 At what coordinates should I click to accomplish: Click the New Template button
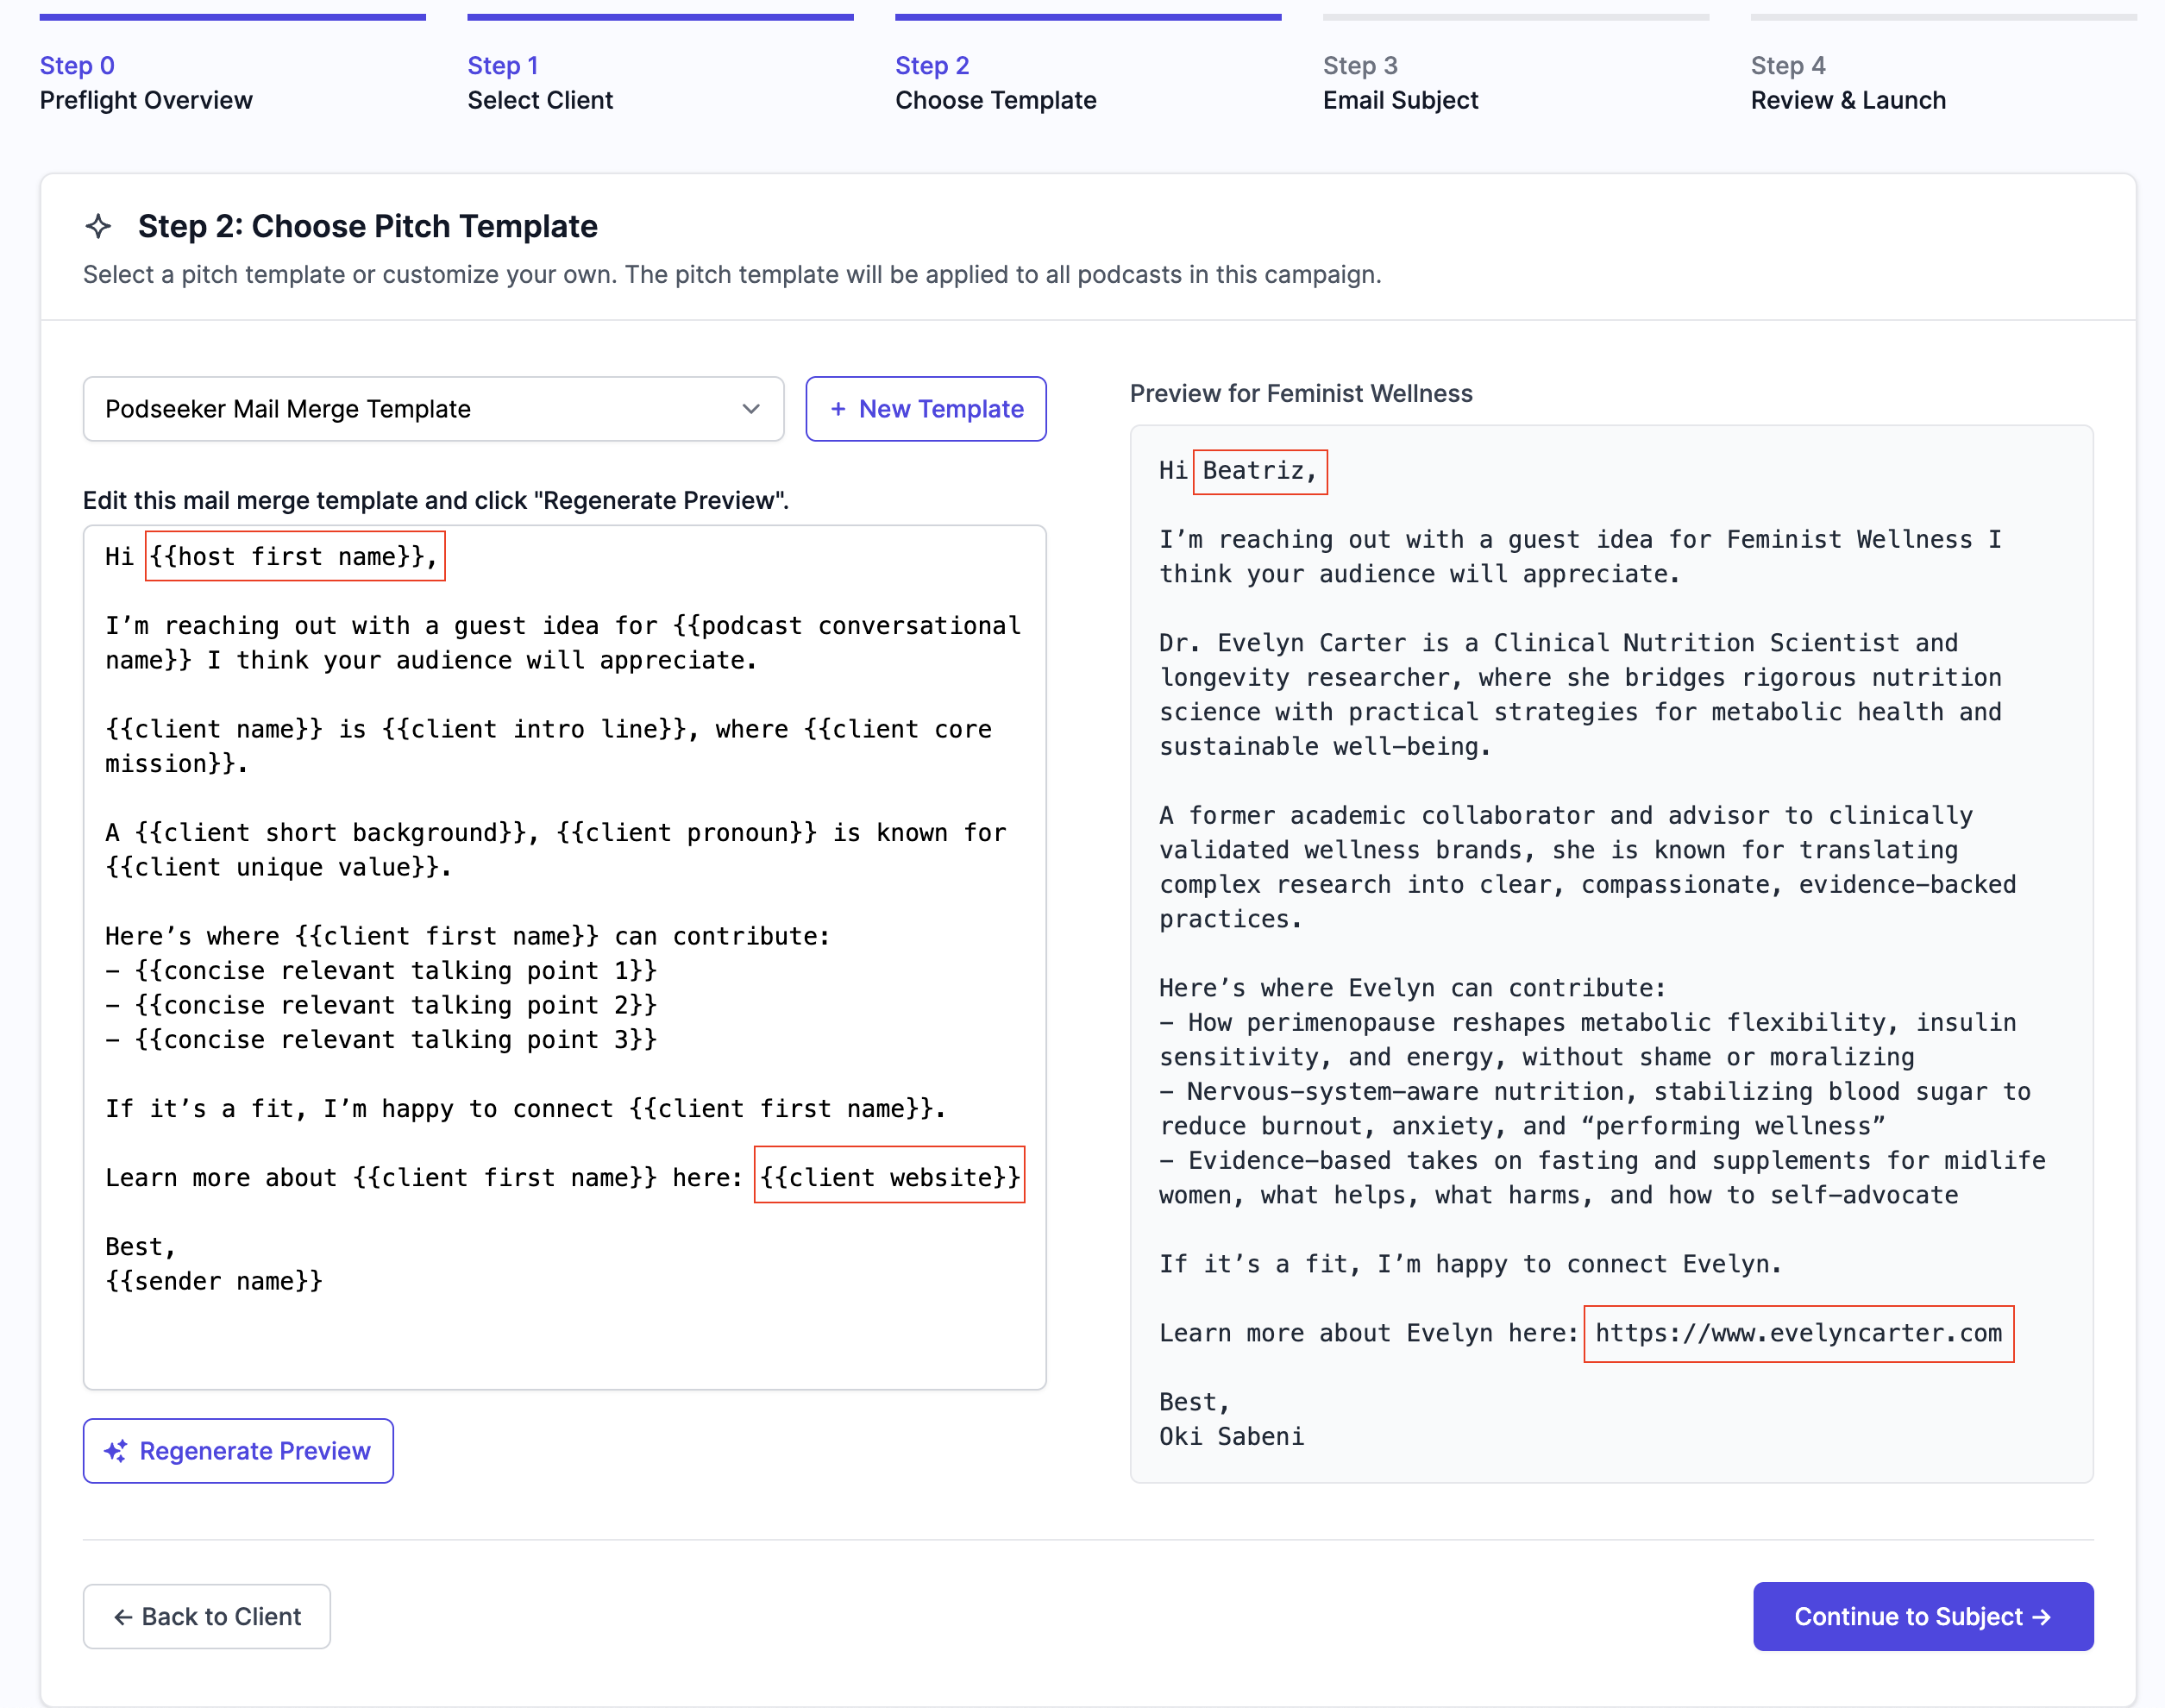(926, 409)
